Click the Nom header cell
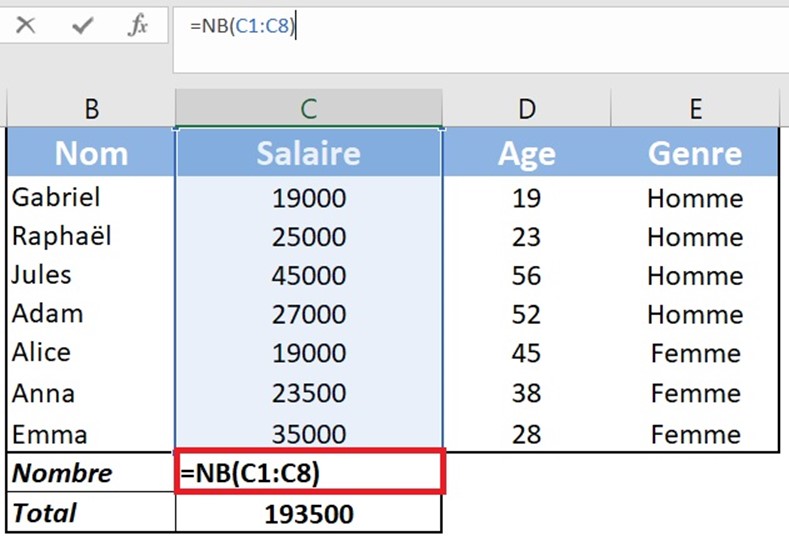This screenshot has height=536, width=789. 91,153
